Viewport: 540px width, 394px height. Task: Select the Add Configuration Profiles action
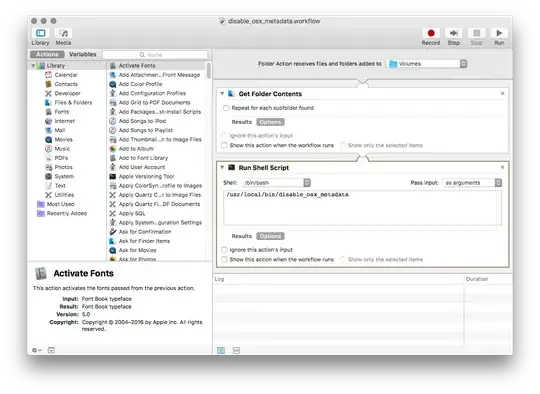pos(157,93)
